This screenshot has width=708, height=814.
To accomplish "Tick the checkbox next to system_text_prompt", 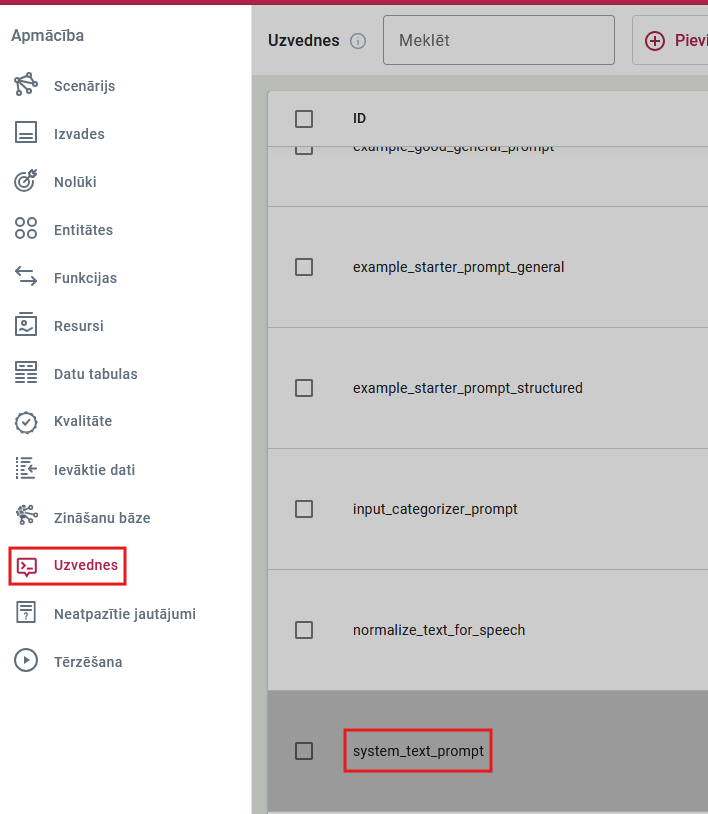I will tap(304, 751).
